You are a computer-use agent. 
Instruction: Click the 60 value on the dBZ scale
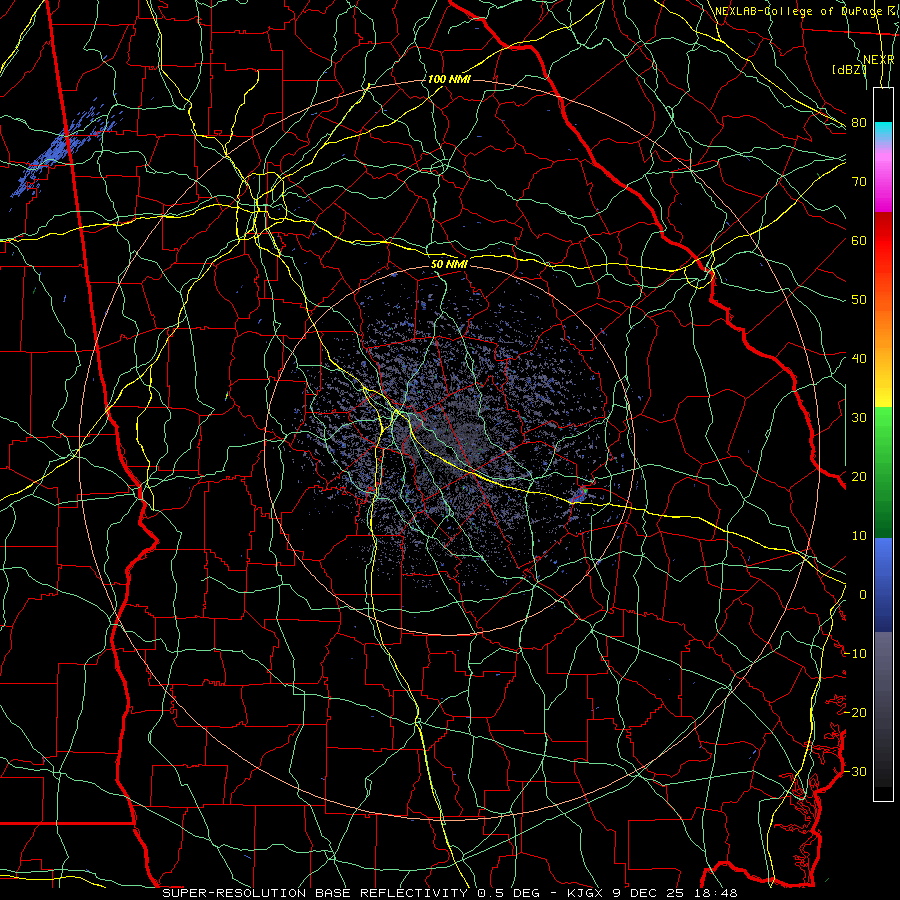click(859, 241)
